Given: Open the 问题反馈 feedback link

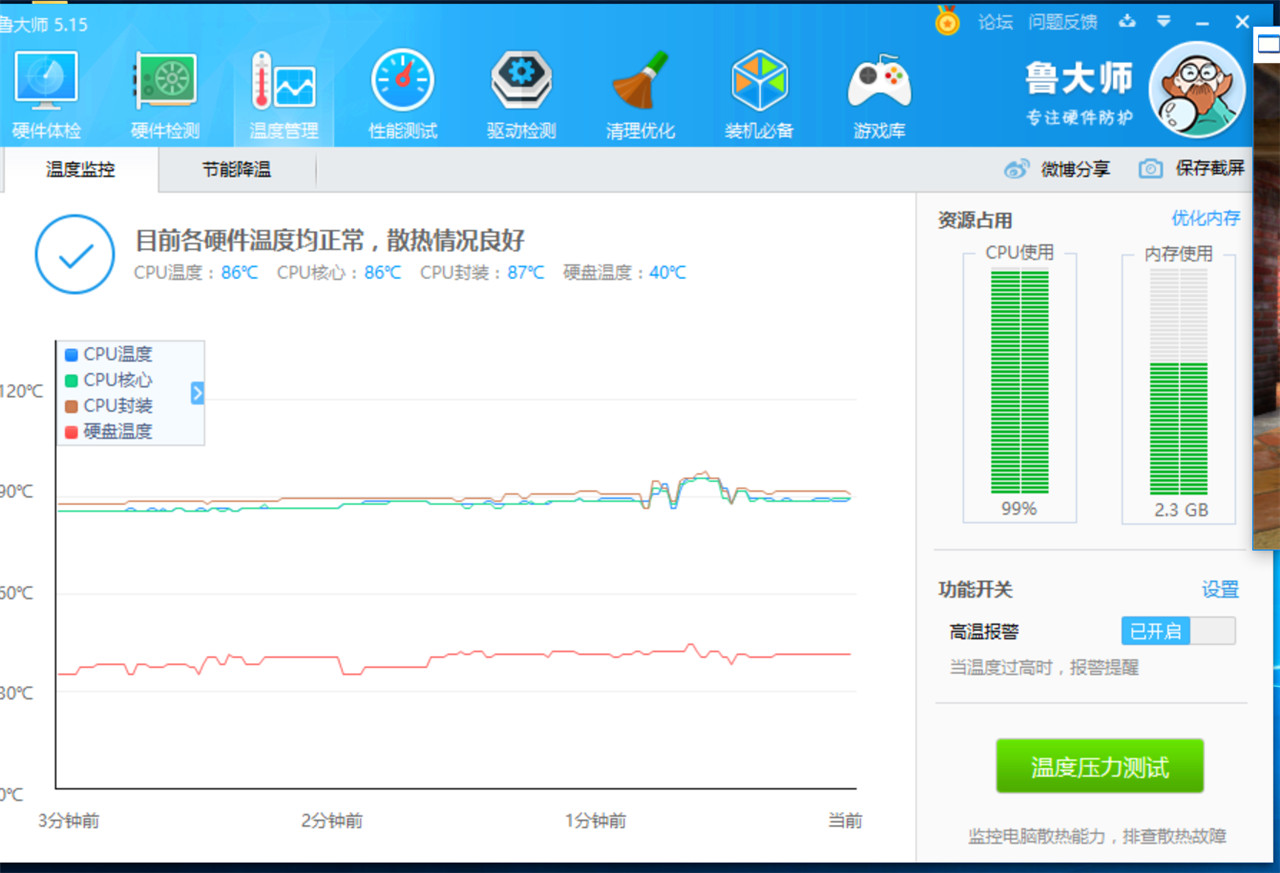Looking at the screenshot, I should pyautogui.click(x=1063, y=22).
